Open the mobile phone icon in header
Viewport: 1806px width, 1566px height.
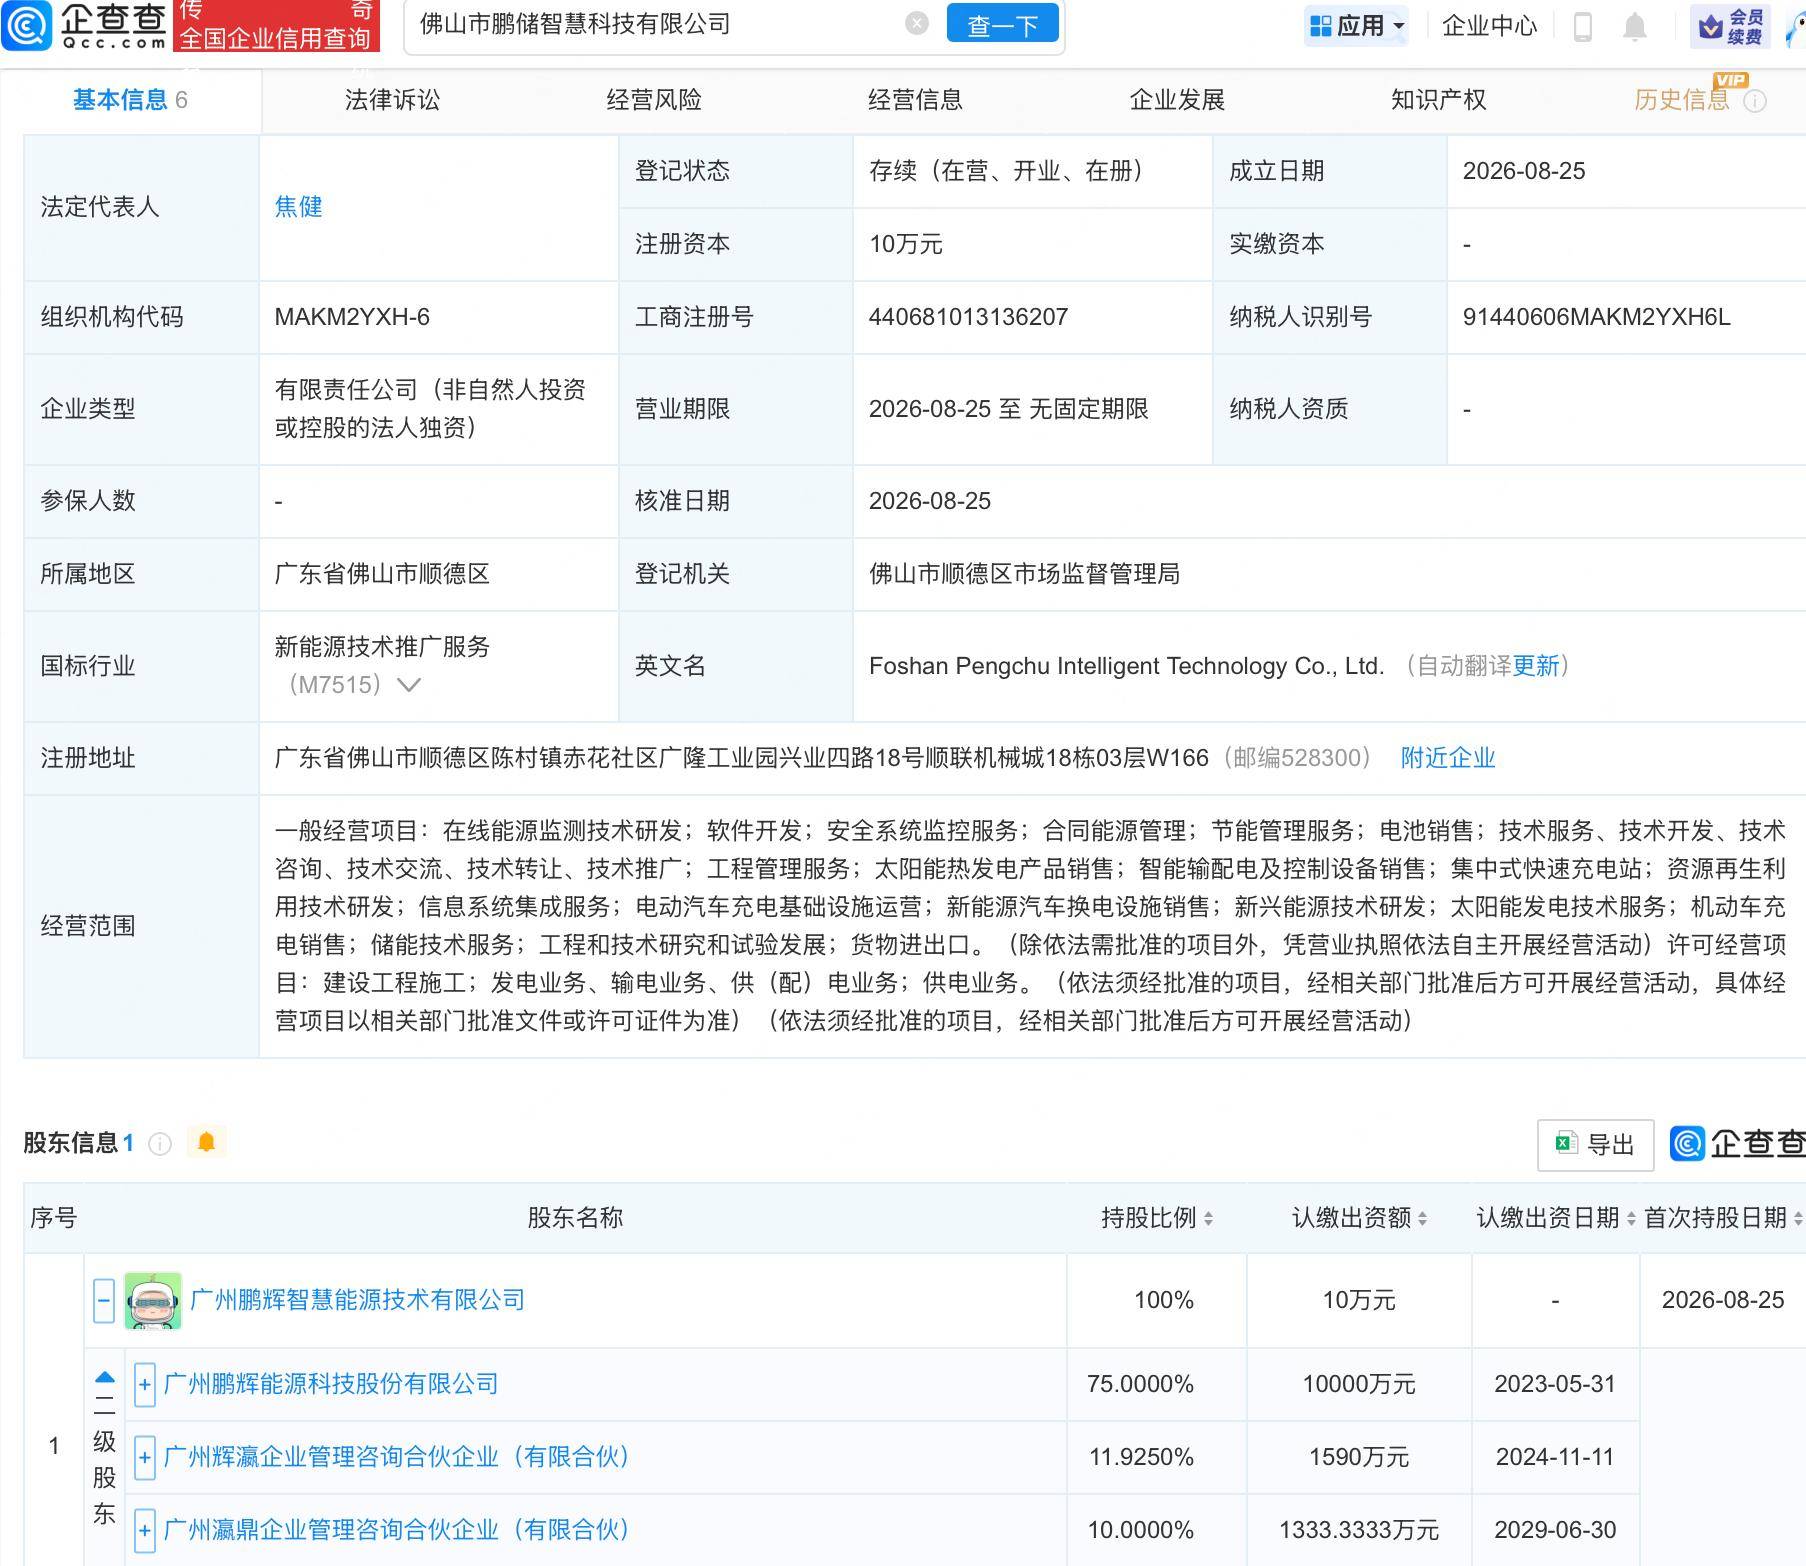click(x=1583, y=26)
